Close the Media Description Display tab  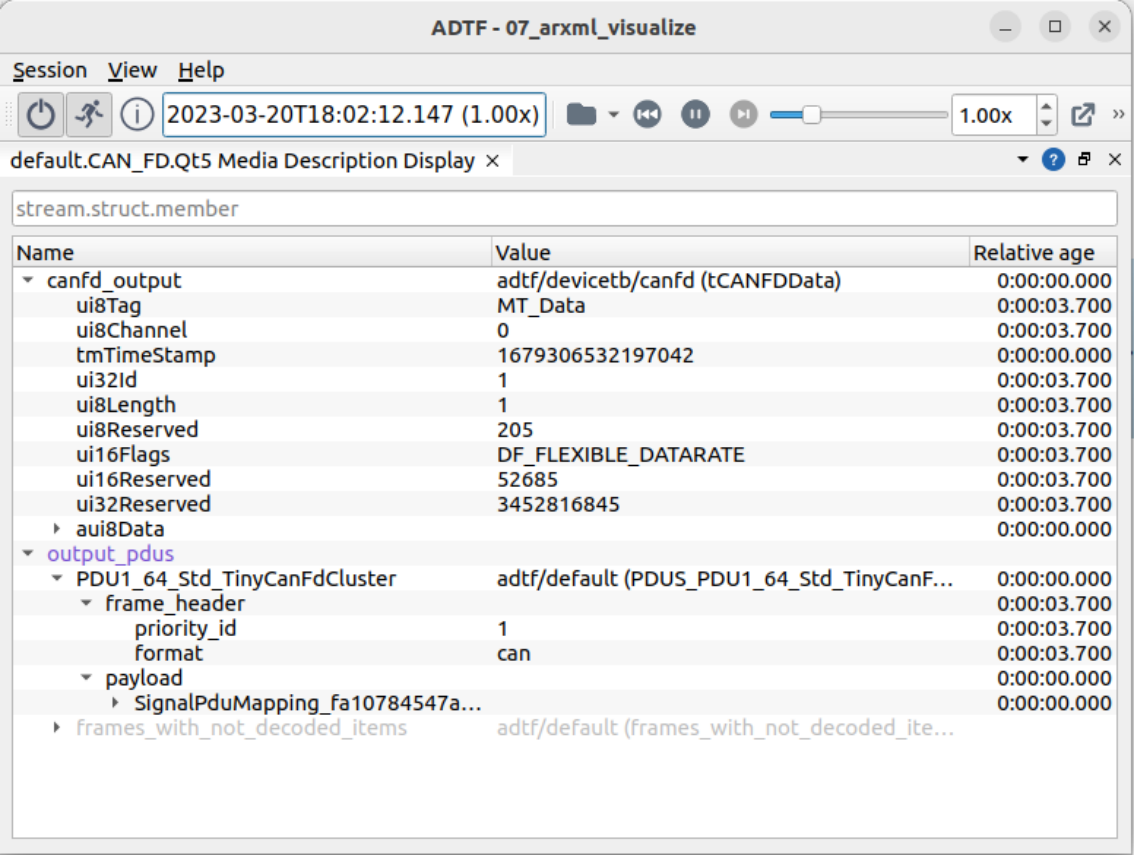pyautogui.click(x=492, y=161)
